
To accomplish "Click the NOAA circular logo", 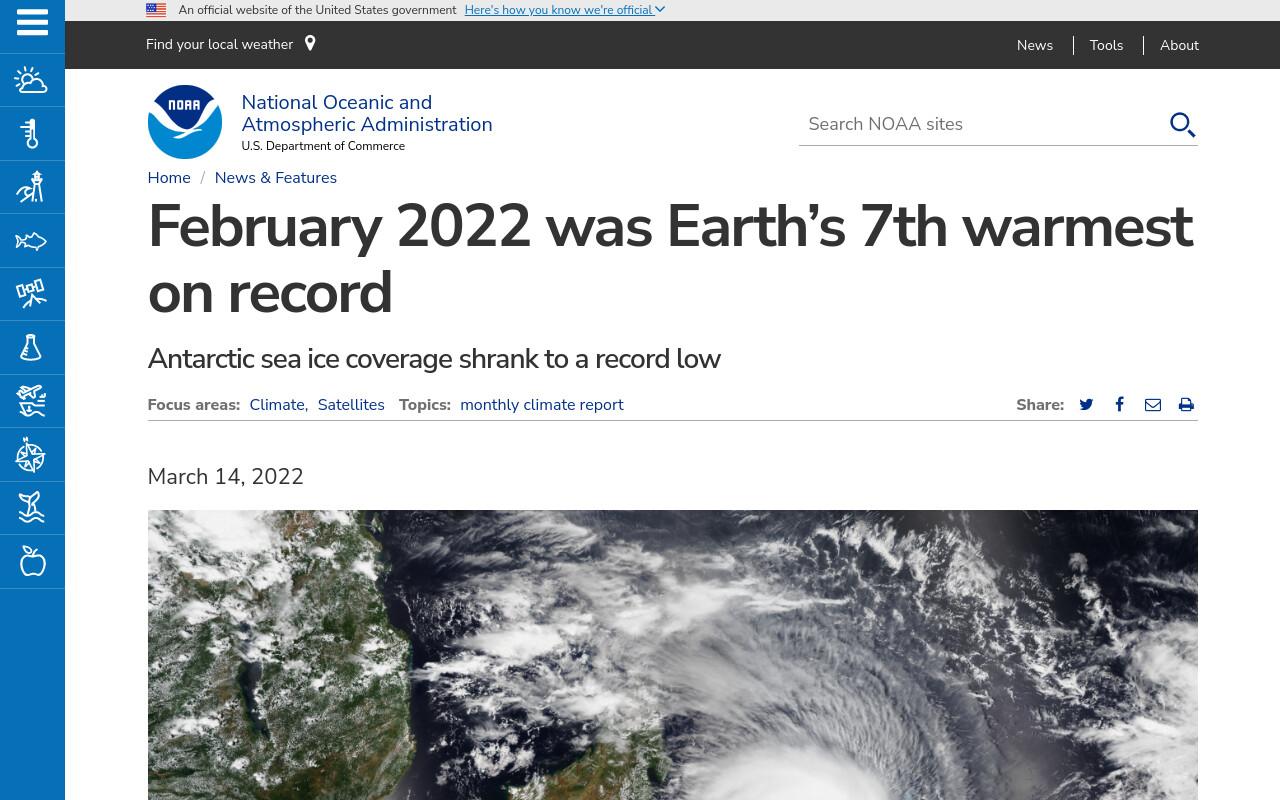I will [185, 122].
